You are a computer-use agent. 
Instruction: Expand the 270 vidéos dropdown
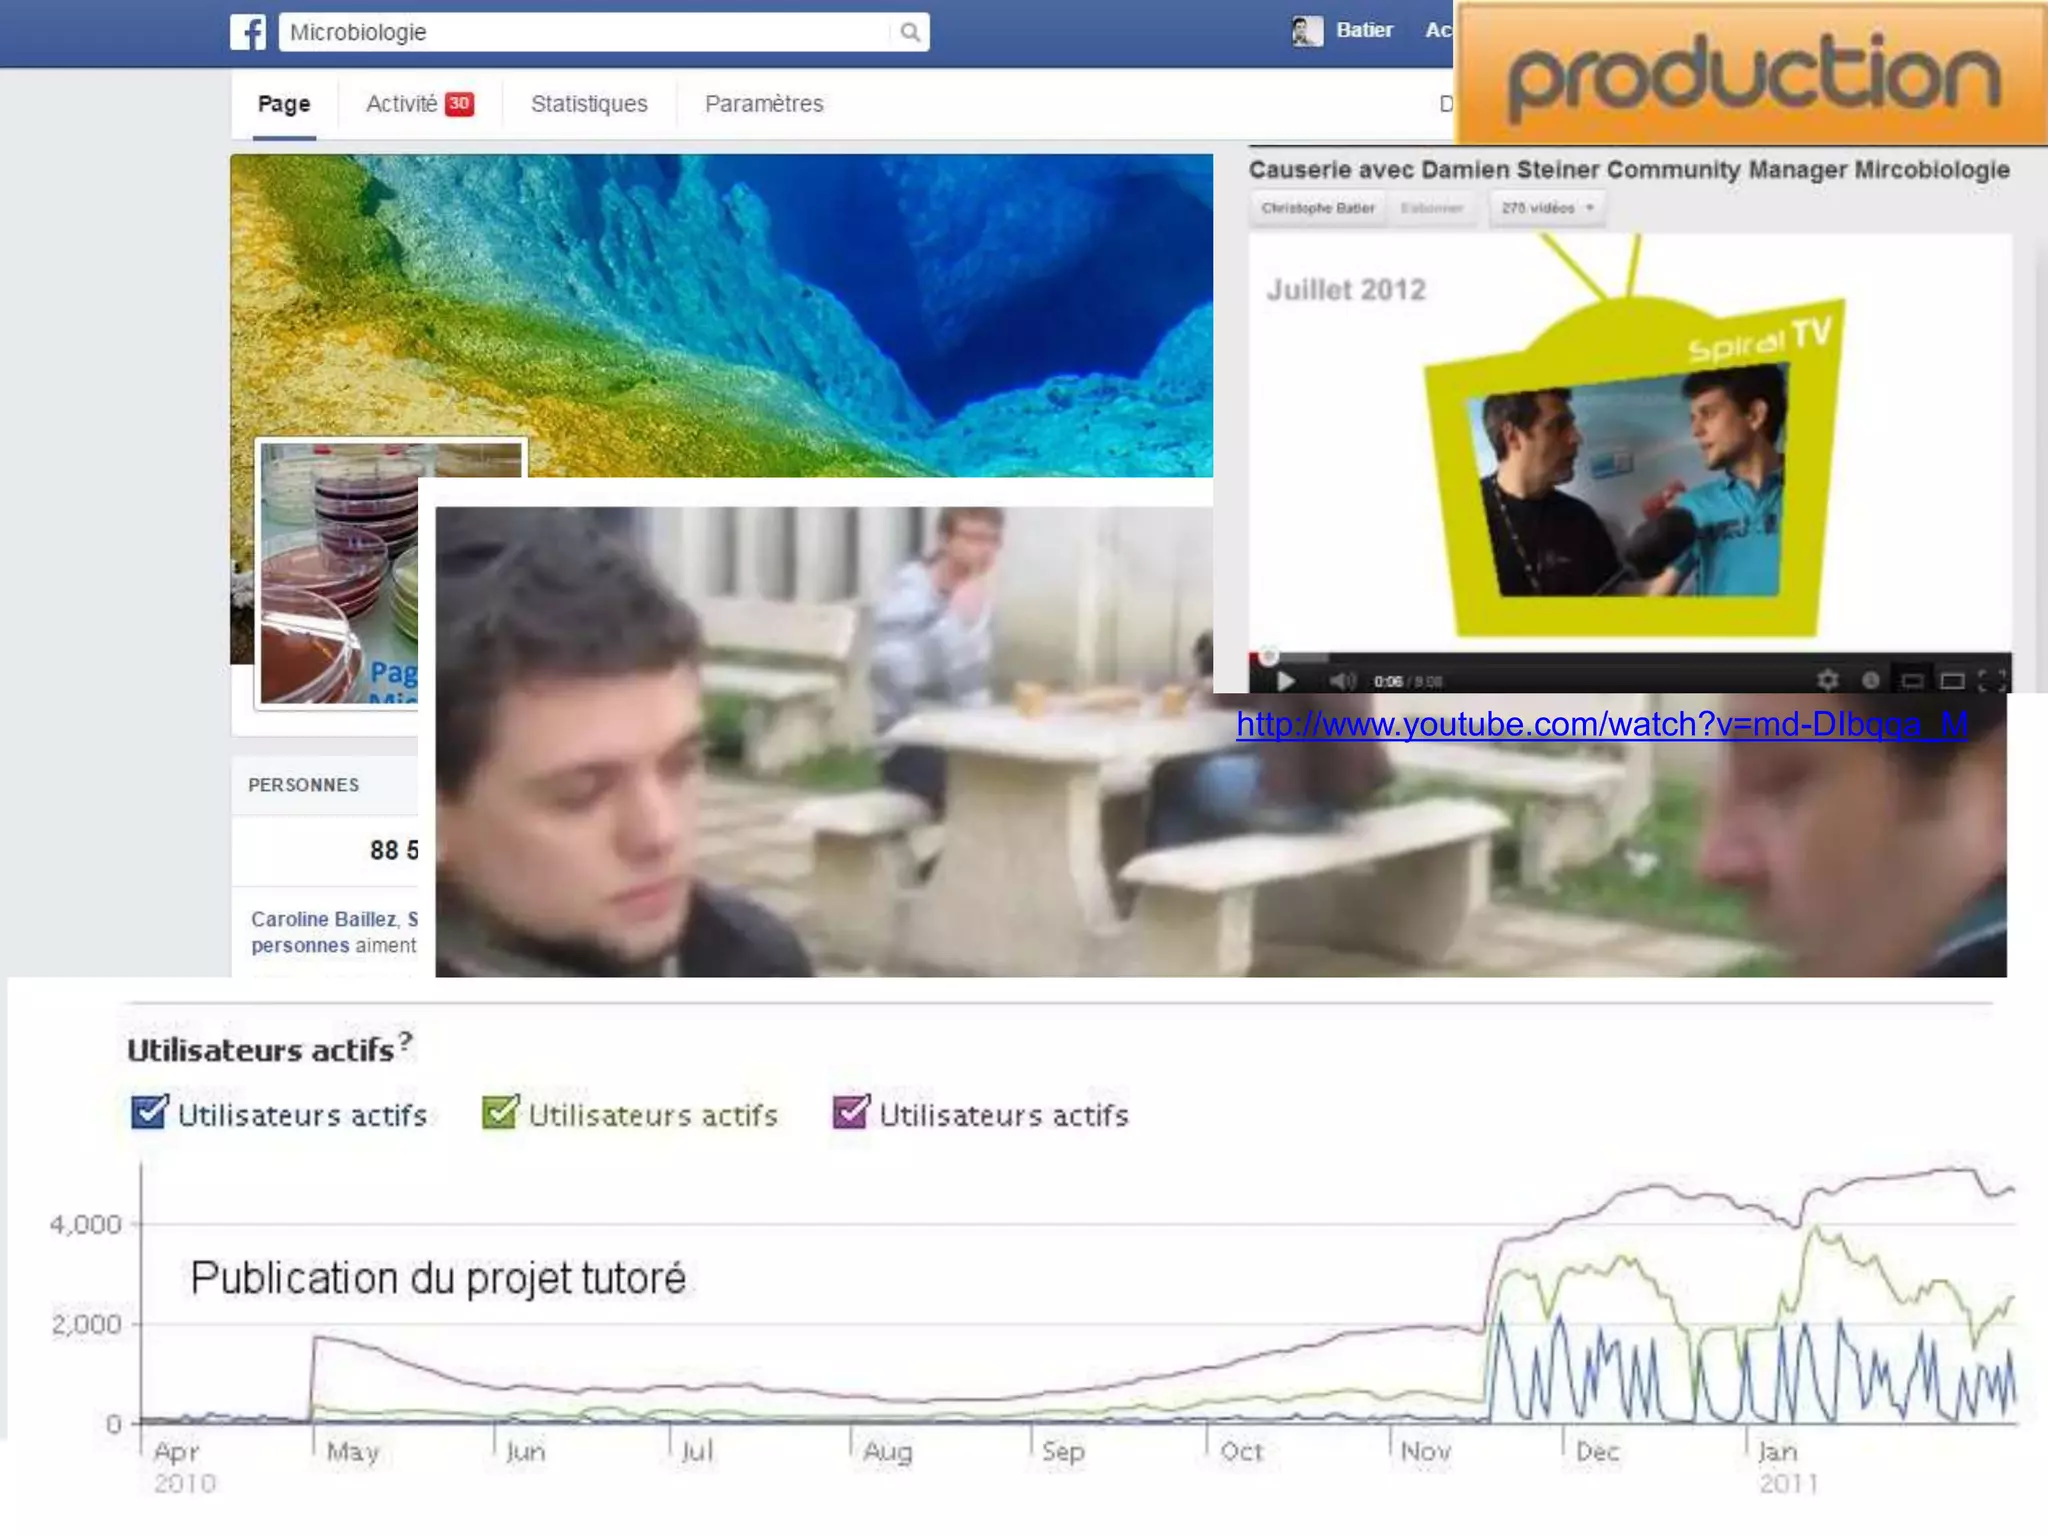[1546, 208]
